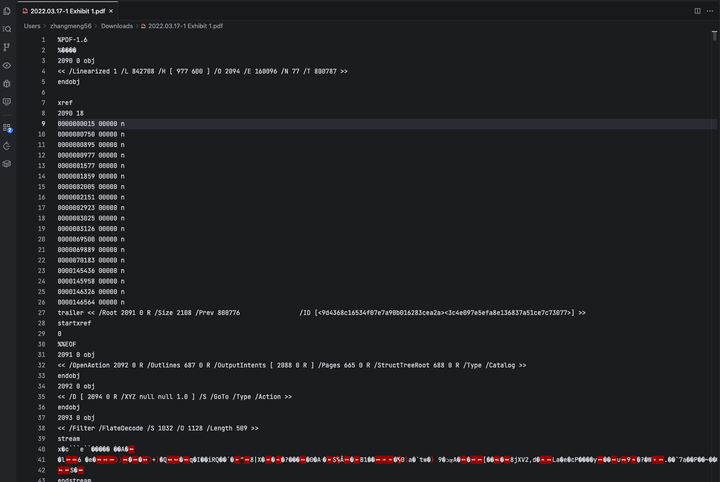Click the zhangmeng56 breadcrumb segment
Screen dimensions: 720x482
click(x=71, y=26)
